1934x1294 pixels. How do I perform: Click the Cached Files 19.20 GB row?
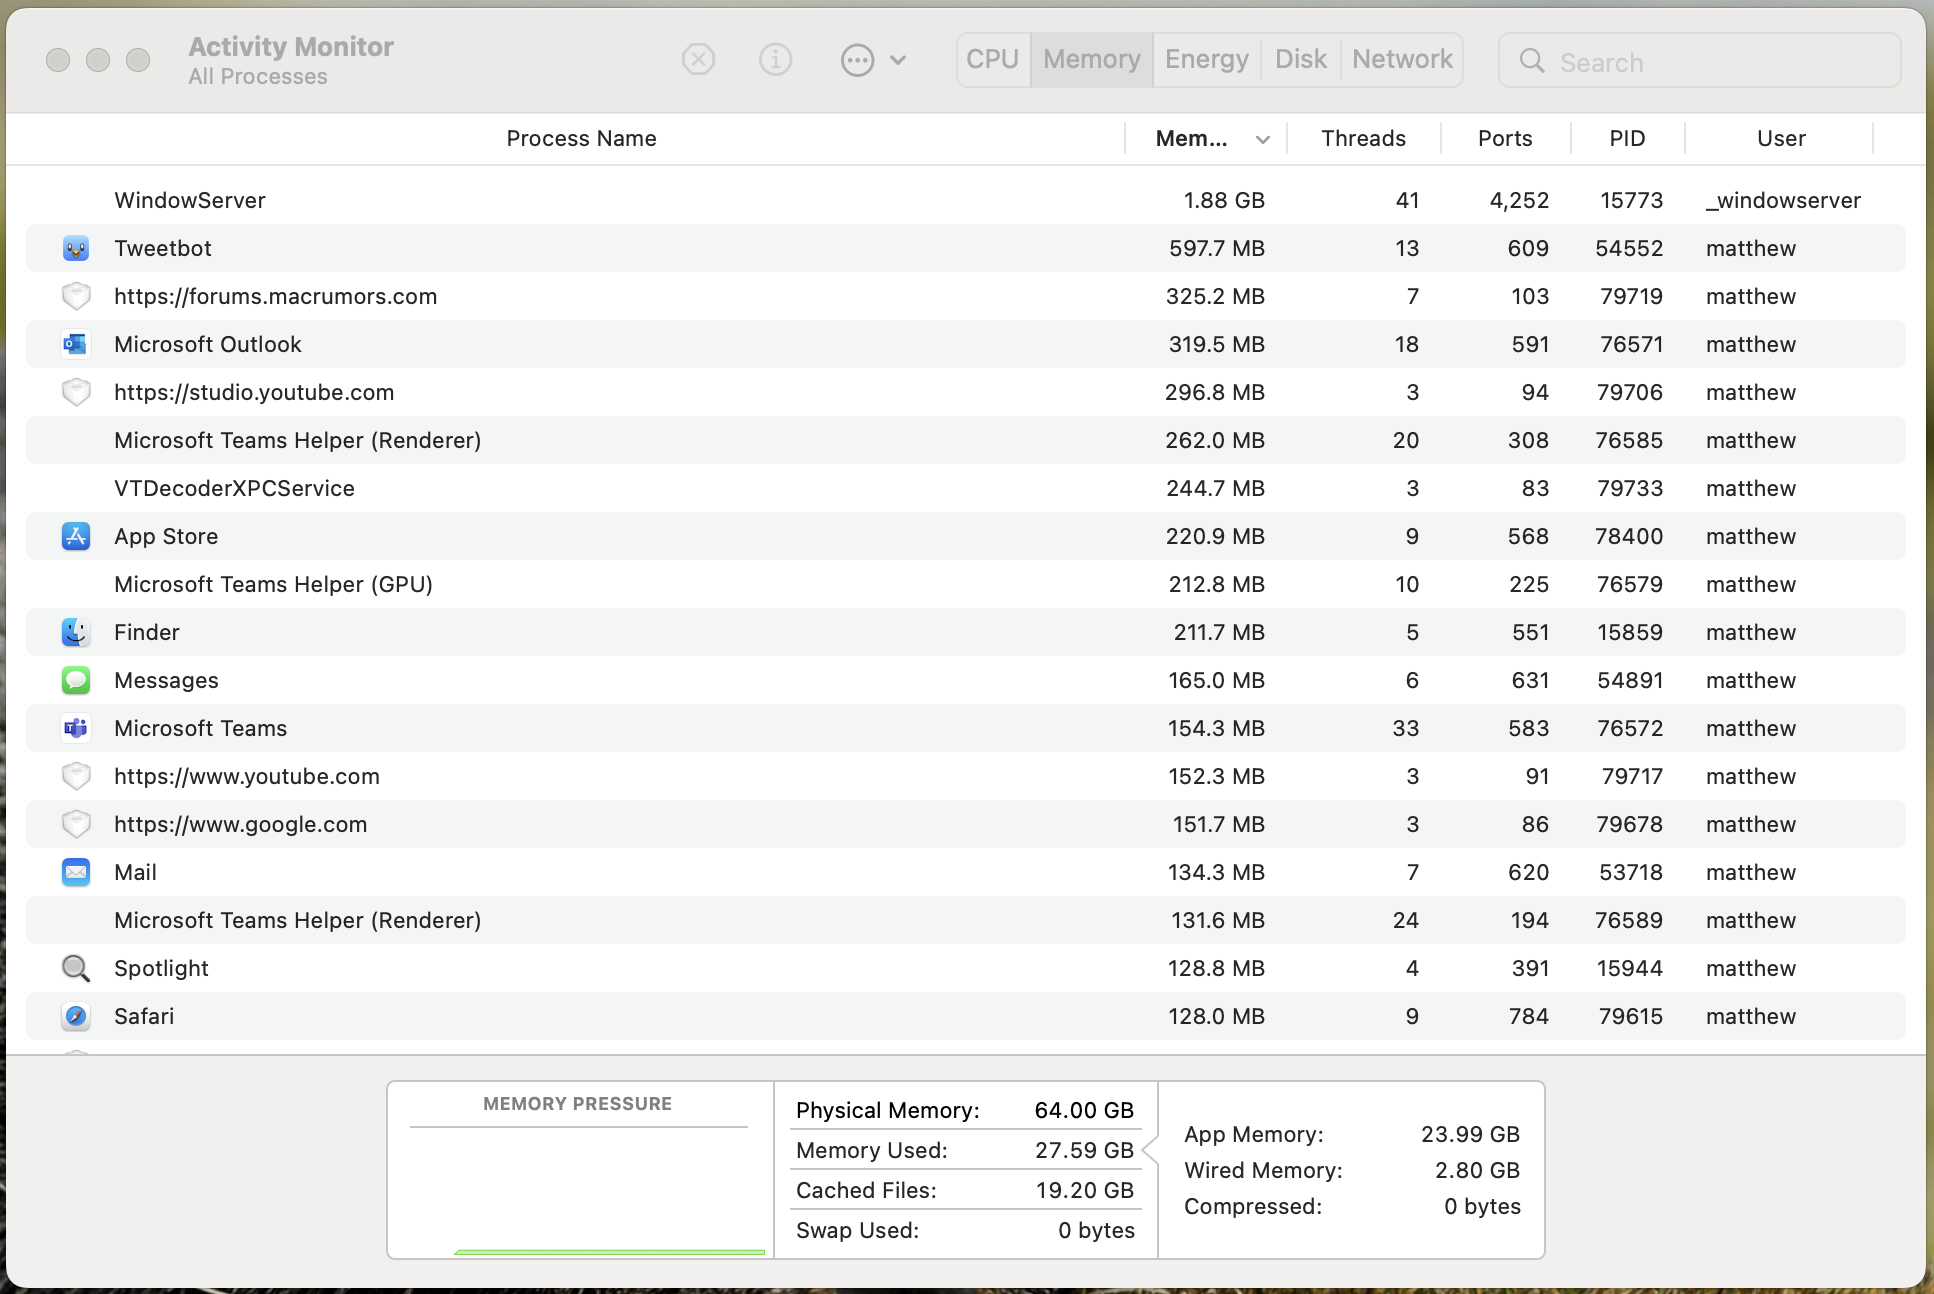965,1190
